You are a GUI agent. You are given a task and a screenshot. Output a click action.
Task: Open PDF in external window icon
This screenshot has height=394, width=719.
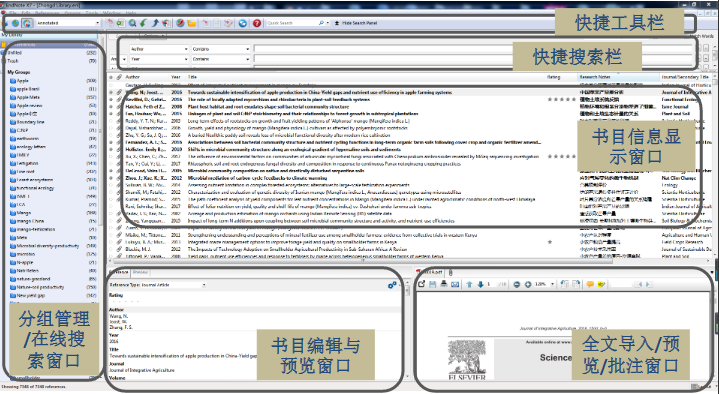click(x=422, y=284)
